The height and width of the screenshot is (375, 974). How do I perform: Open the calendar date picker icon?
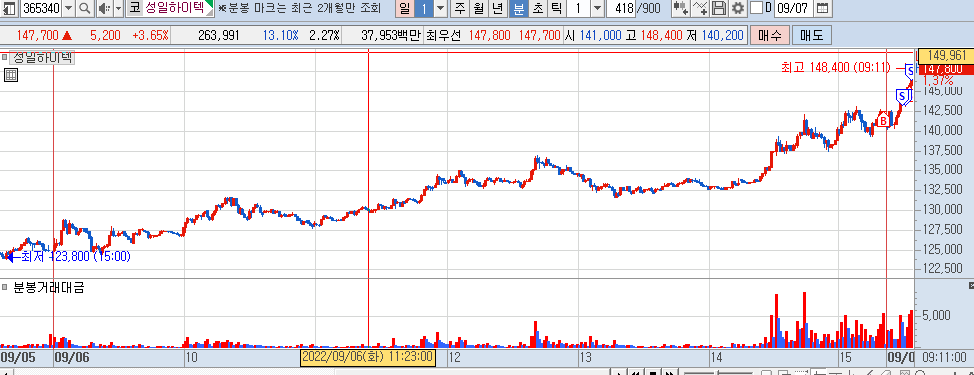click(822, 9)
